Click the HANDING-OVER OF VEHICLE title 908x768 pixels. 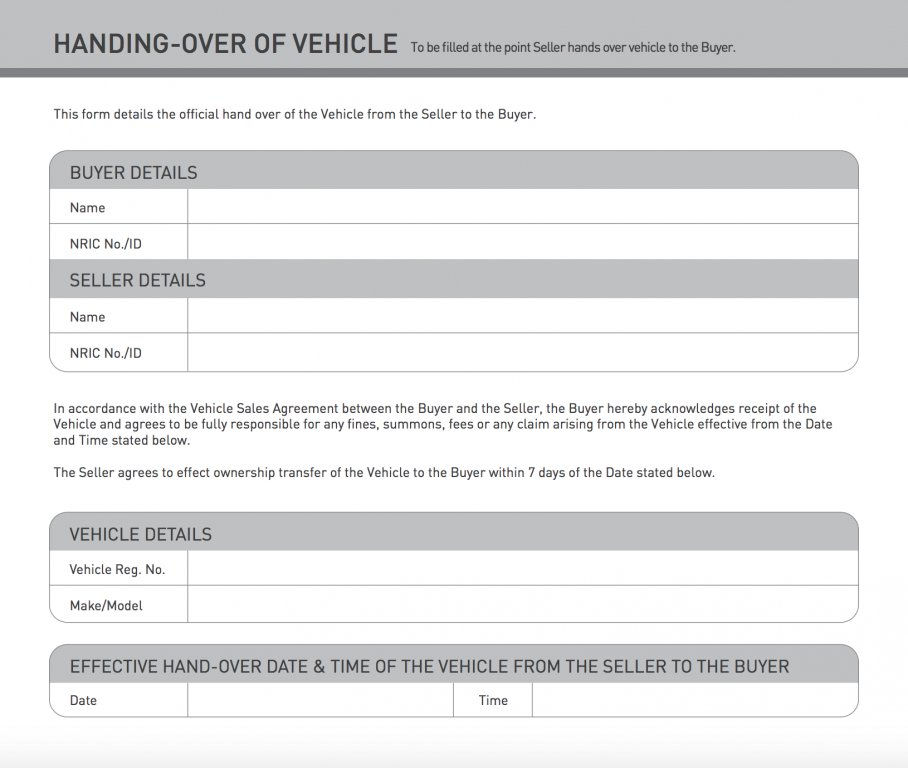click(226, 44)
